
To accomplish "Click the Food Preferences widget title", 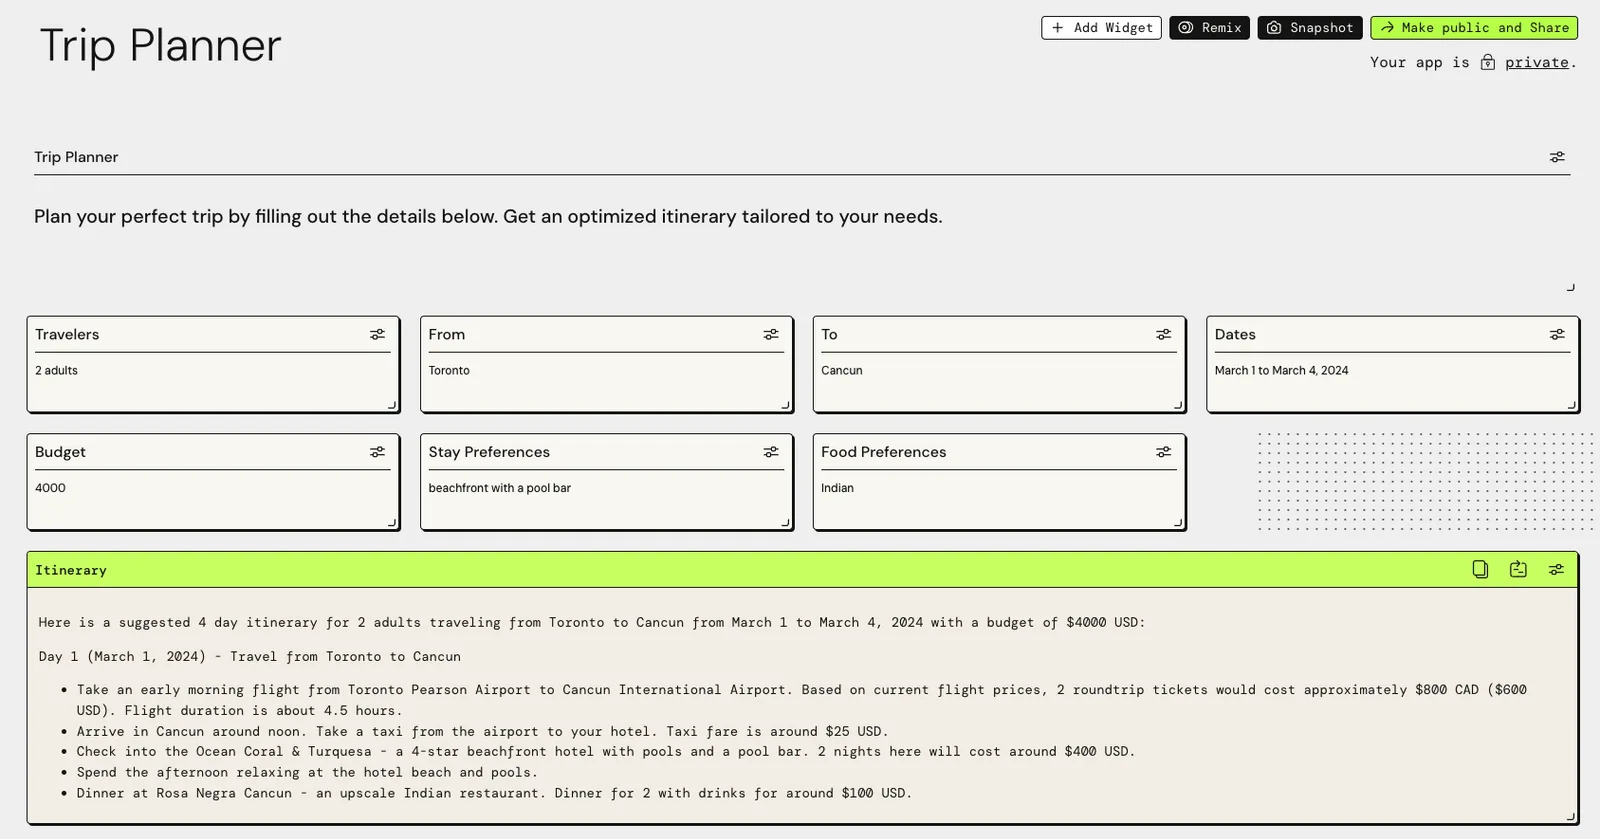I will (884, 452).
